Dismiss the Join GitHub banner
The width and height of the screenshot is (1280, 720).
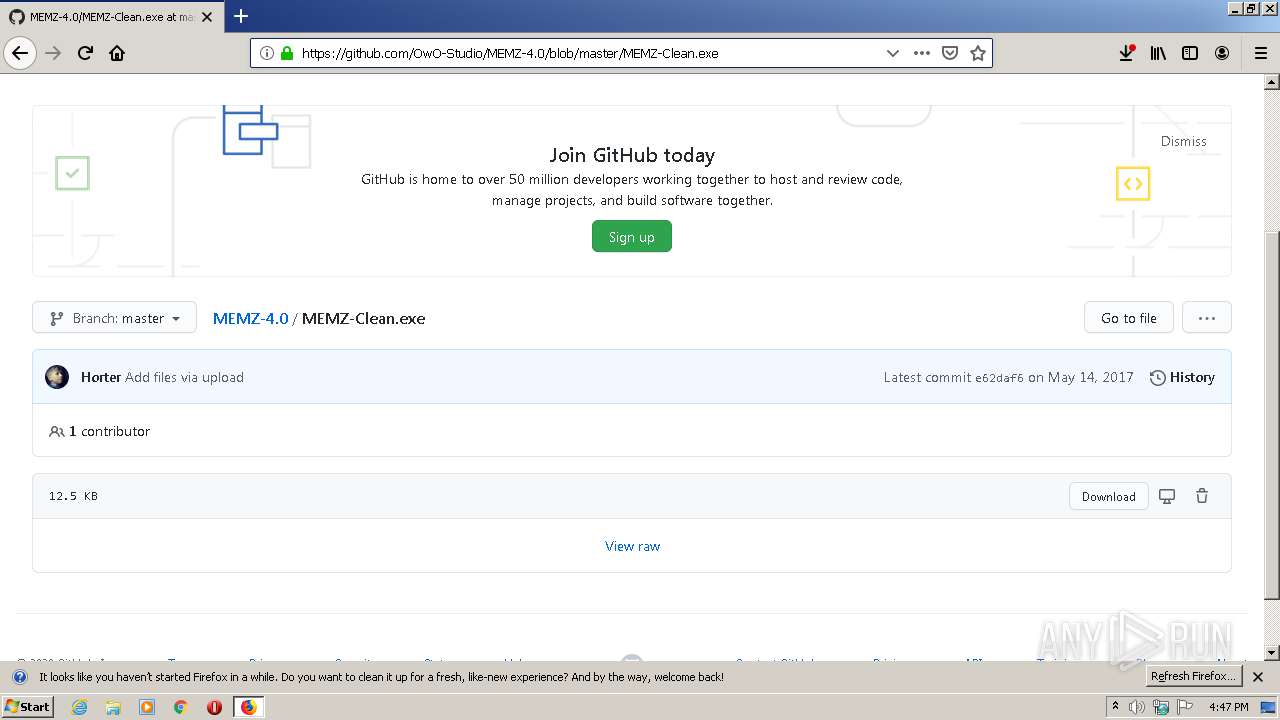(1184, 141)
